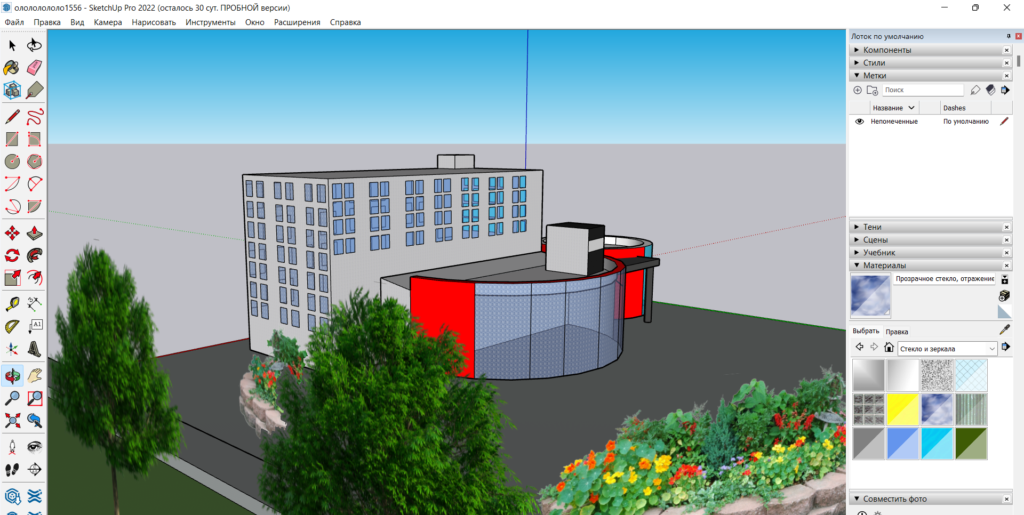Activate the Orbit tool
This screenshot has height=515, width=1024.
coord(12,375)
